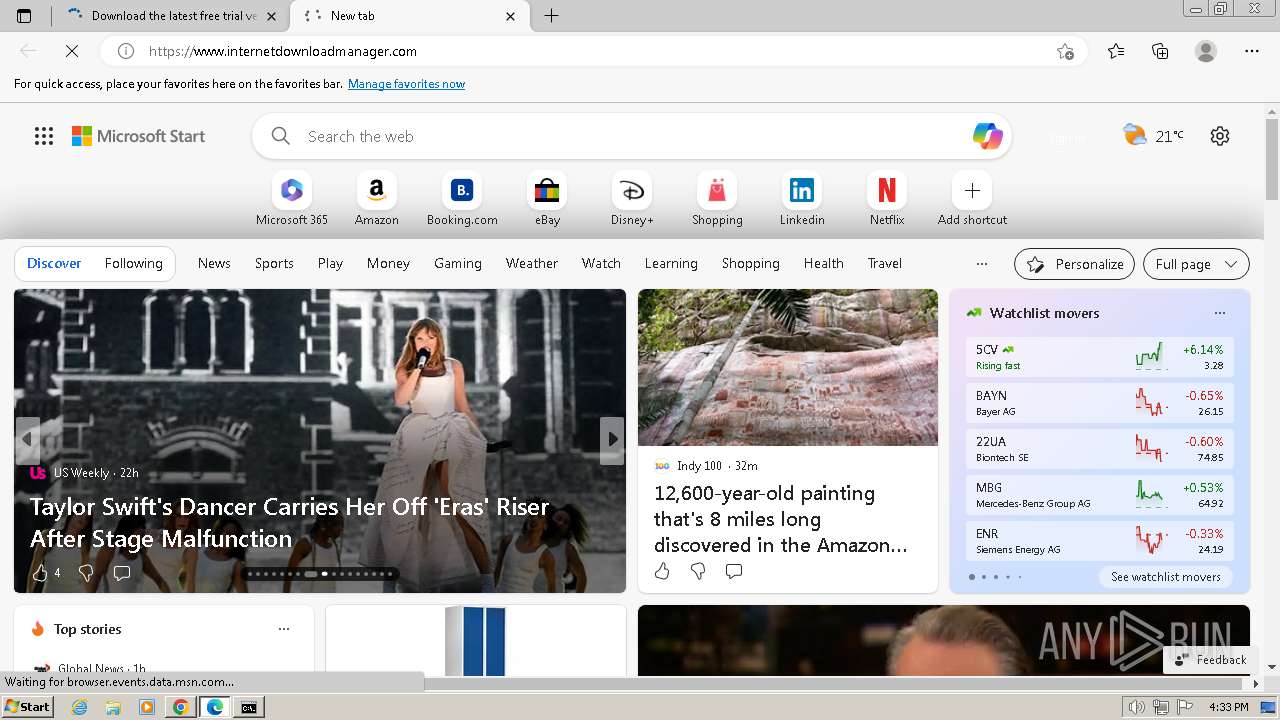Open the Collections icon
This screenshot has width=1280, height=720.
click(x=1160, y=51)
